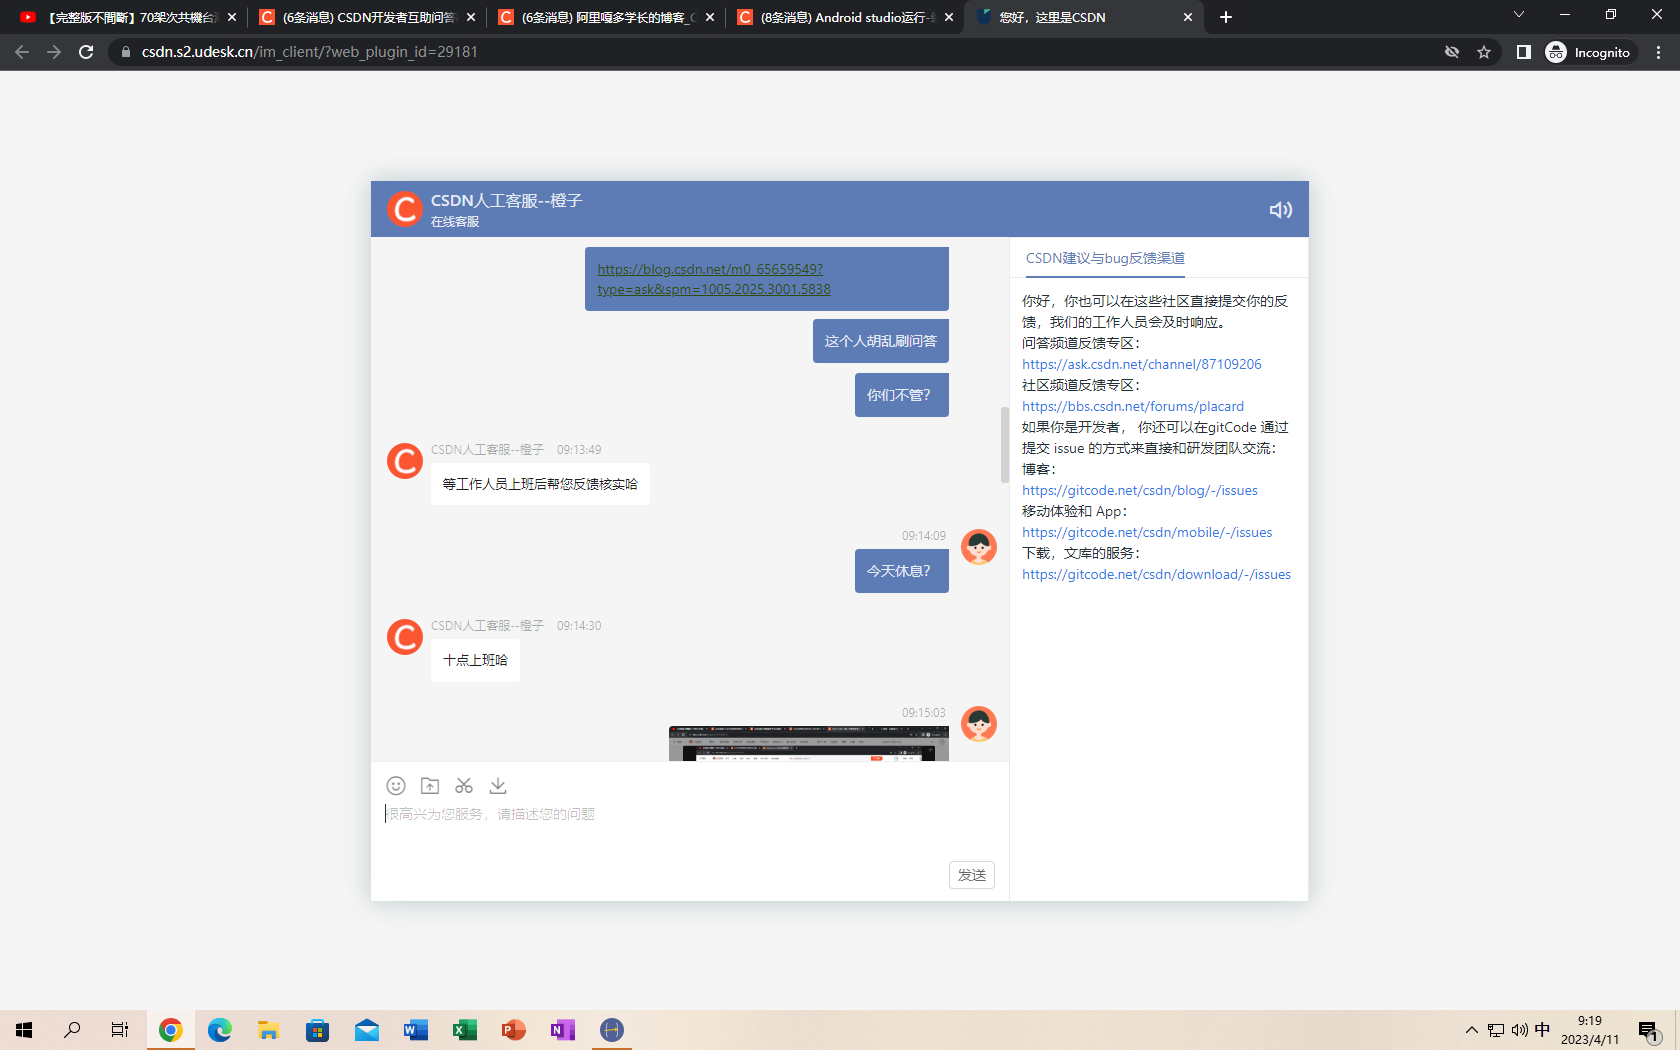
Task: Open the screenshot image thumbnail in chat
Action: click(809, 743)
